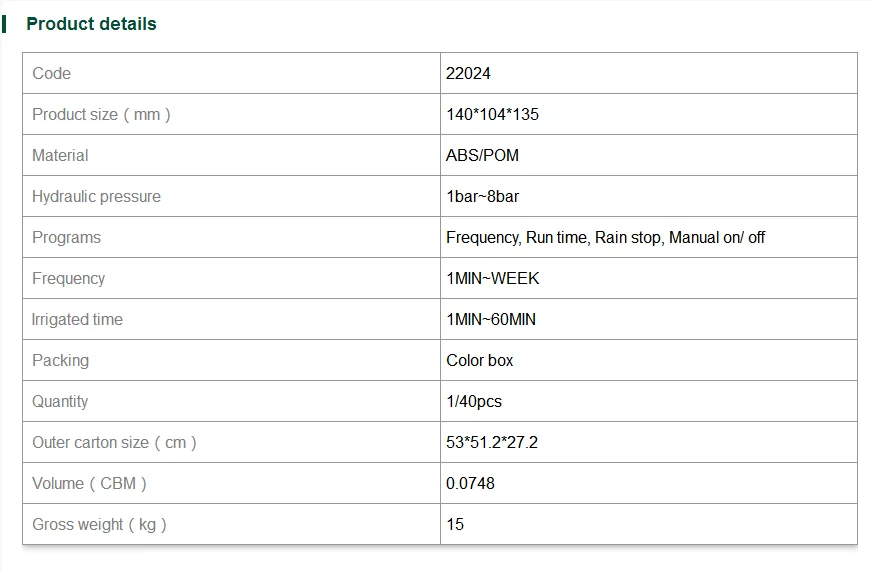Select the ABS/POM material value
The width and height of the screenshot is (873, 571).
[482, 155]
